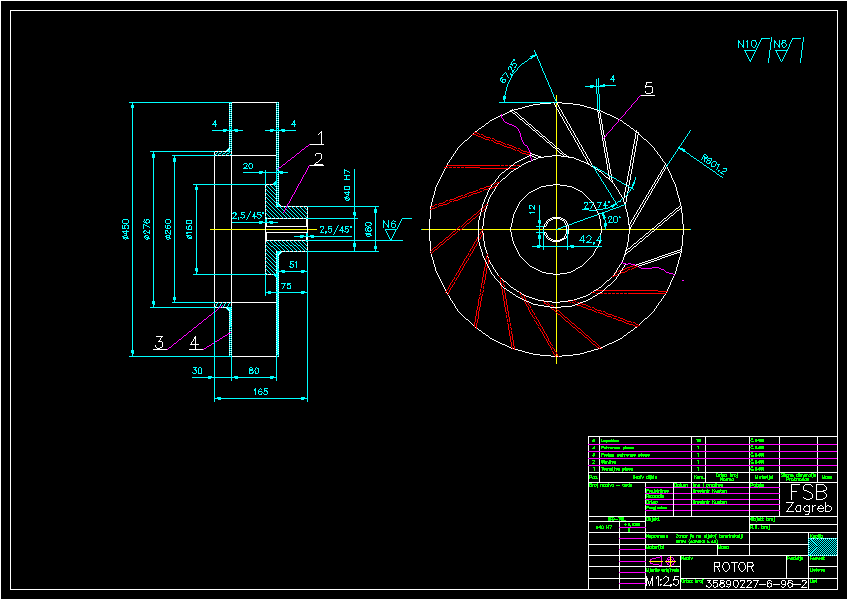Screen dimensions: 848x600
Task: Select balloon callout 3 near the hub
Action: pyautogui.click(x=158, y=343)
